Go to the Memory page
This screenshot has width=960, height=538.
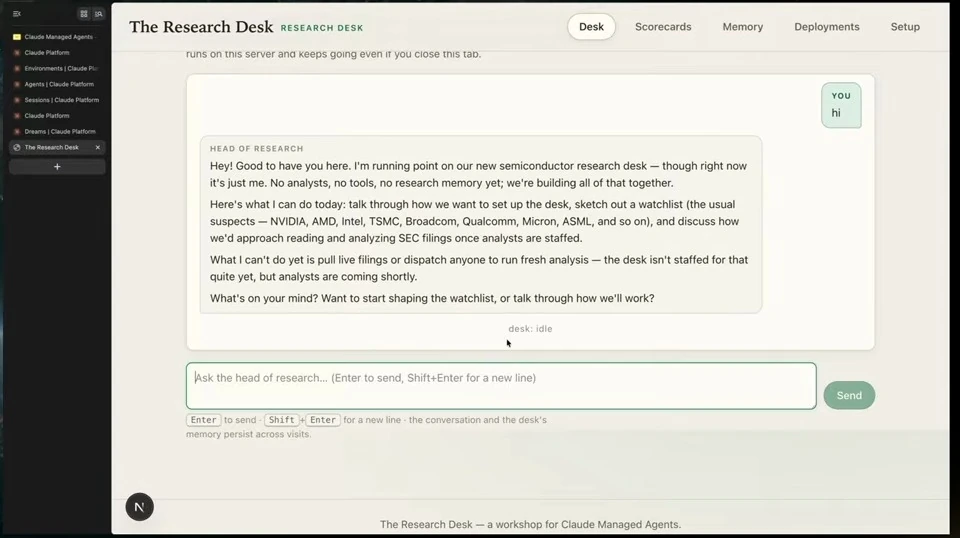tap(743, 27)
